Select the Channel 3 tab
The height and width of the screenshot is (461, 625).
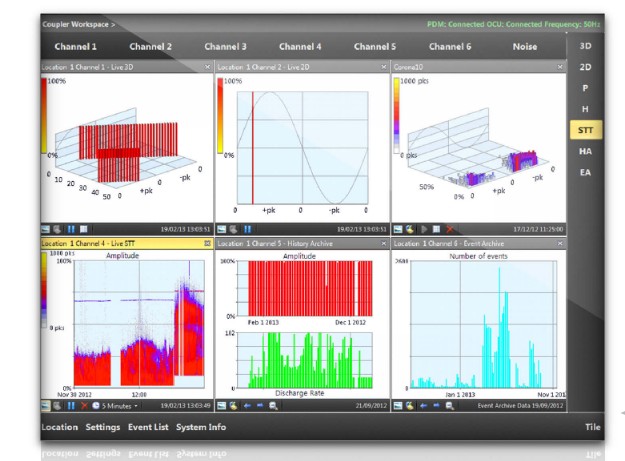(225, 46)
